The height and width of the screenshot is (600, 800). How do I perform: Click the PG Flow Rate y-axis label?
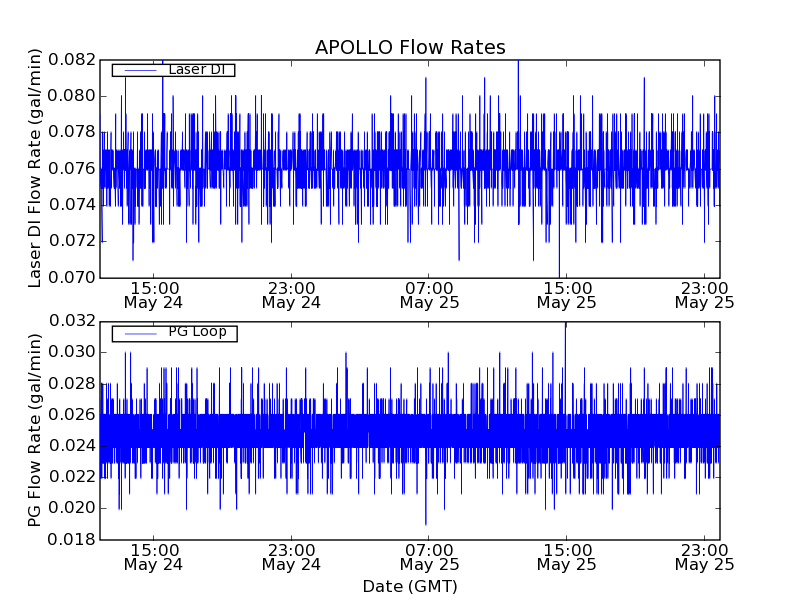(35, 430)
